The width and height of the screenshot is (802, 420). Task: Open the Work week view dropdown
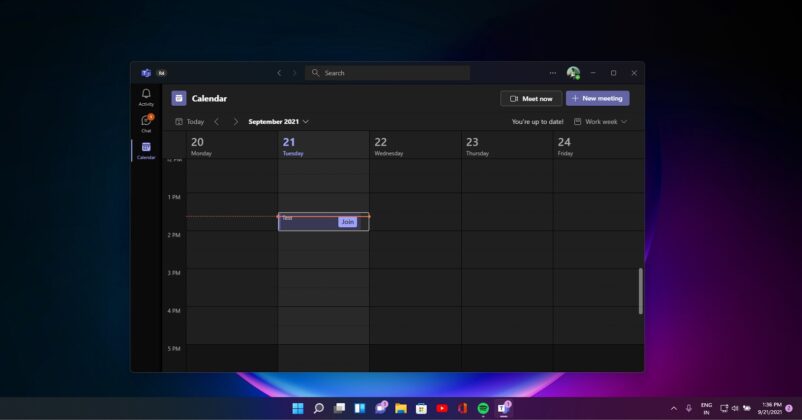(600, 122)
